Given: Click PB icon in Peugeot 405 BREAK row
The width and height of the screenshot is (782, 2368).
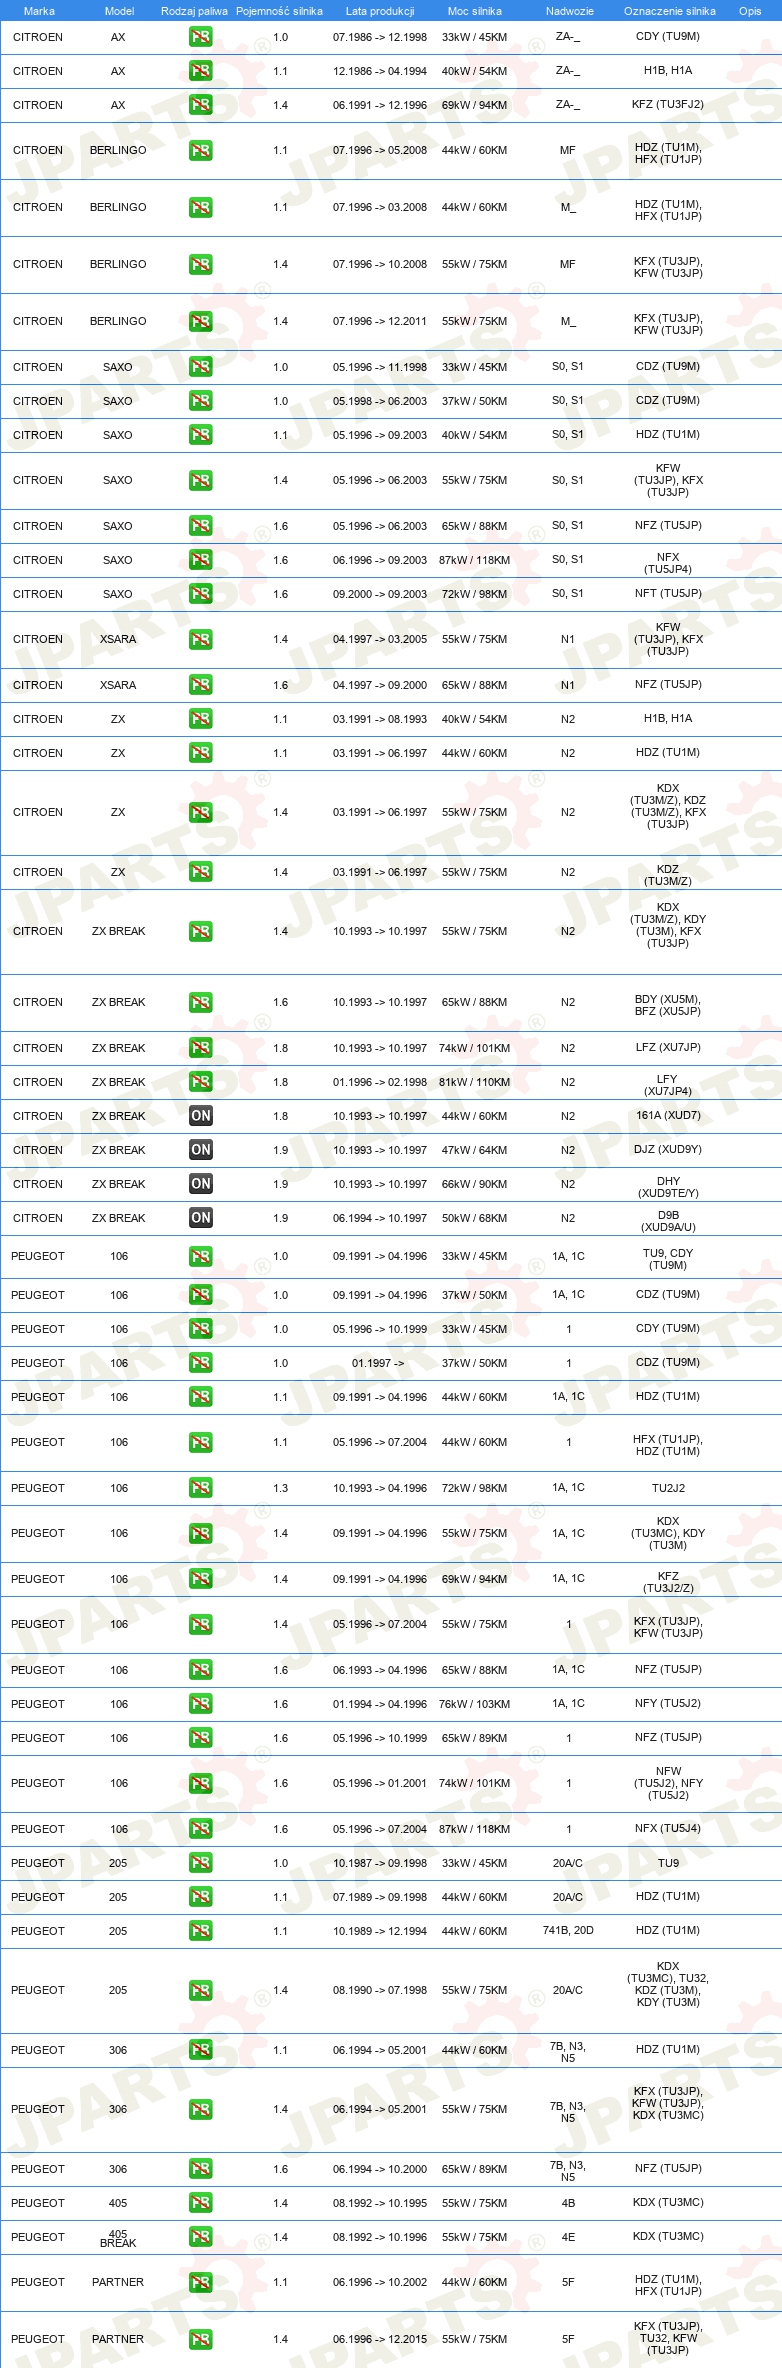Looking at the screenshot, I should point(201,2237).
